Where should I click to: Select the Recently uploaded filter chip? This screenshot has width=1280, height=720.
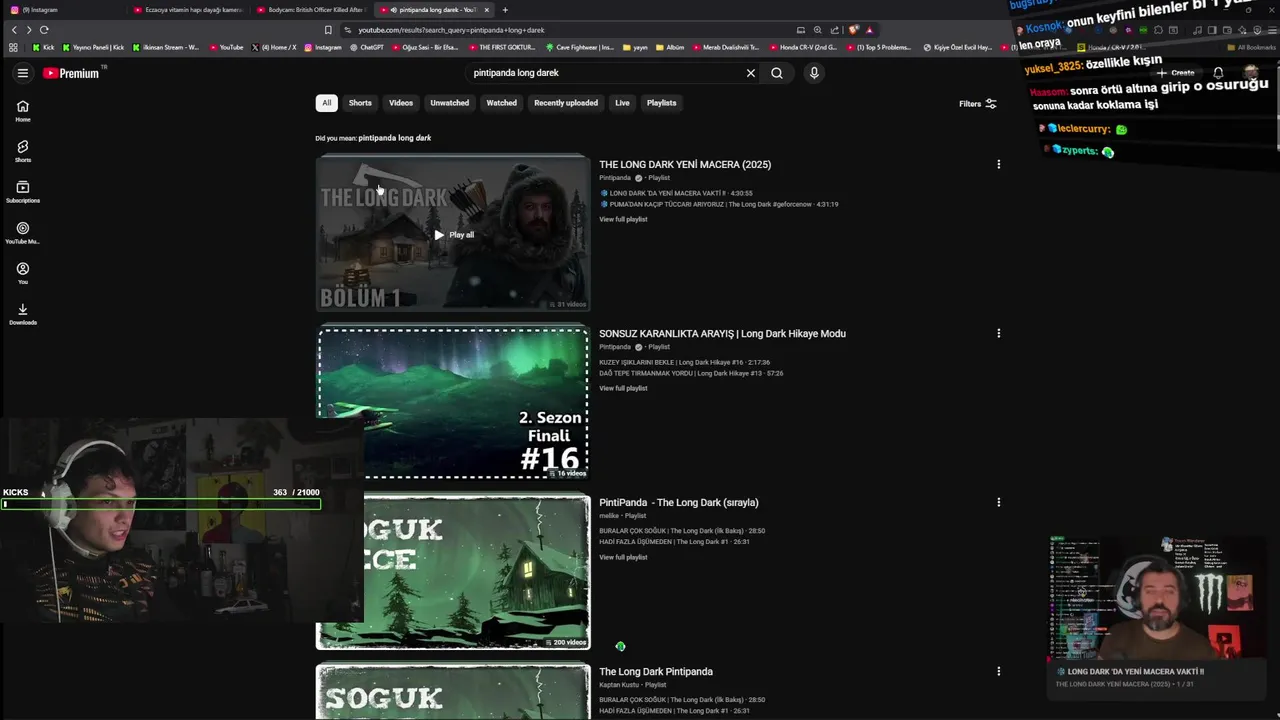click(566, 103)
